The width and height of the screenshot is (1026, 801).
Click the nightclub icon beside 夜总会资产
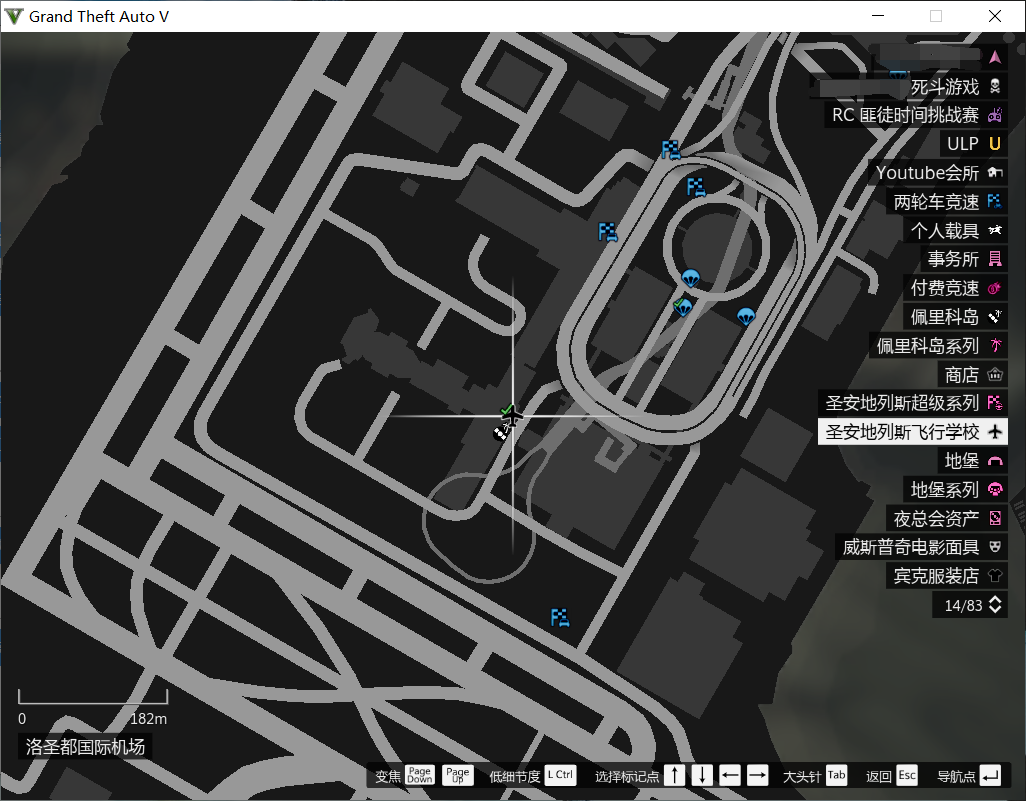point(995,518)
